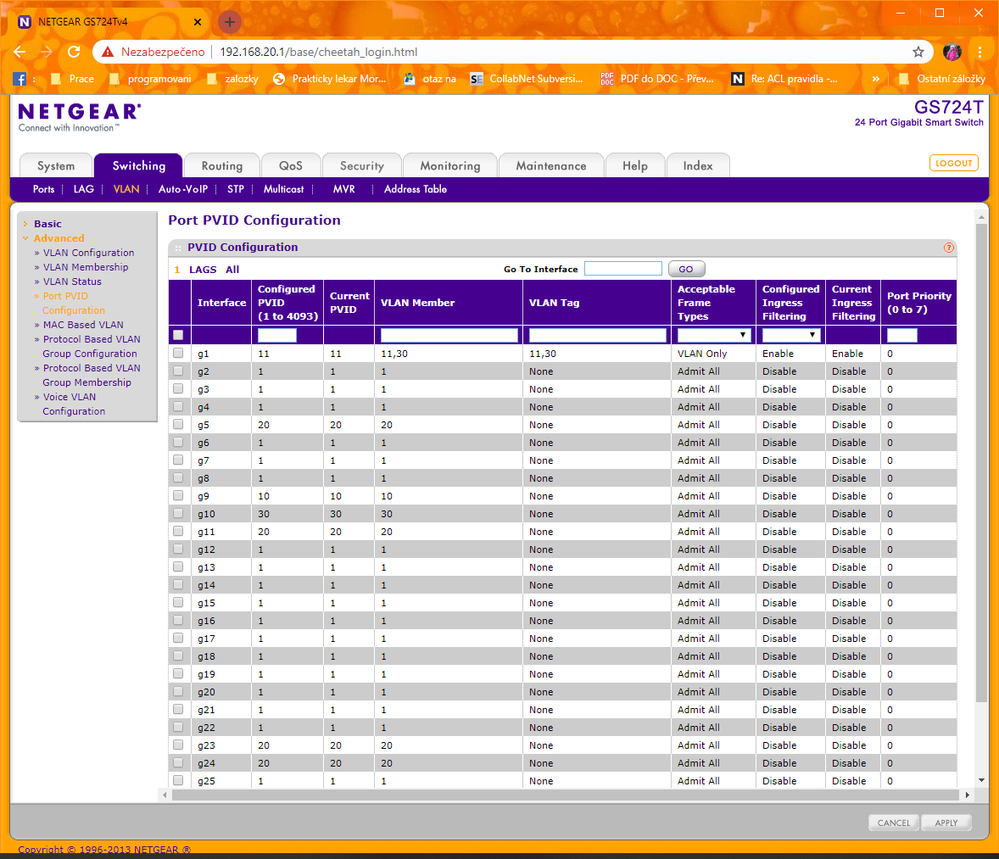999x859 pixels.
Task: Apply the PVID configuration changes
Action: tap(946, 823)
